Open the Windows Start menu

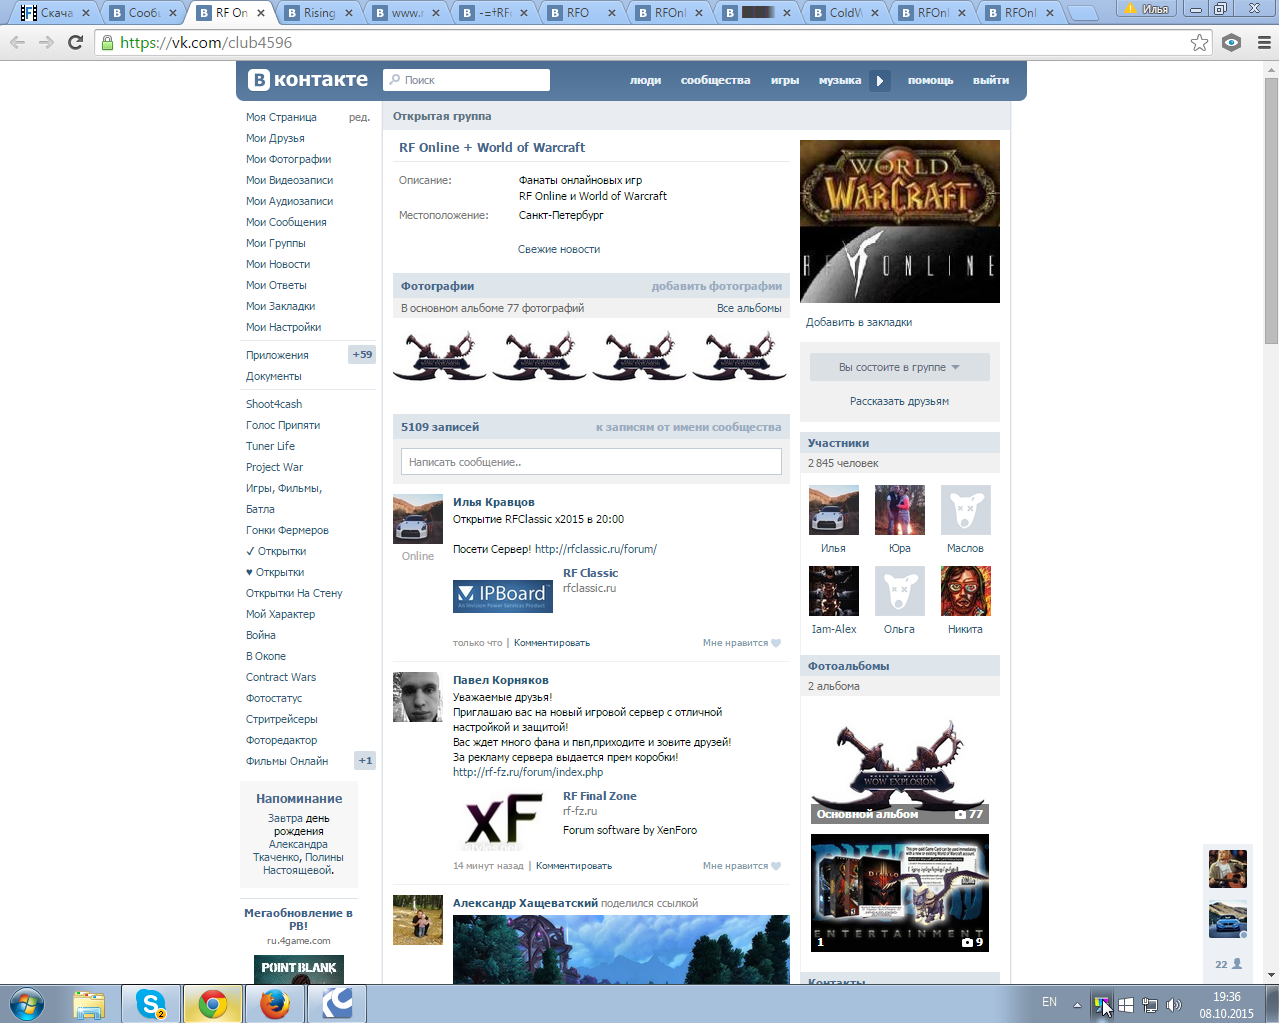click(27, 1004)
